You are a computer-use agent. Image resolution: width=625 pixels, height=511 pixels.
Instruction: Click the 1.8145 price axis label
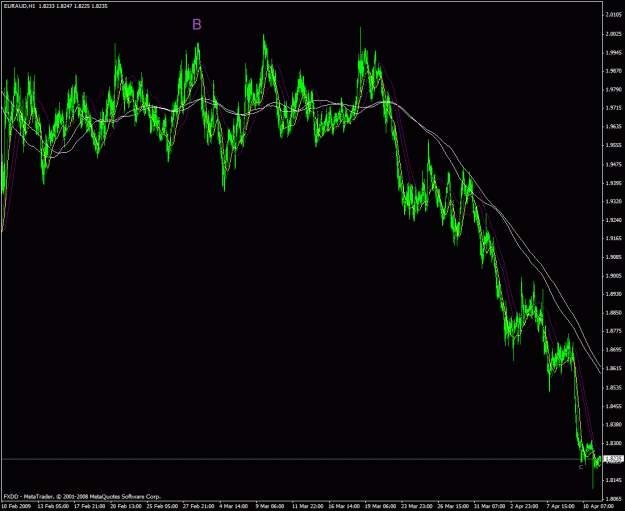click(613, 480)
